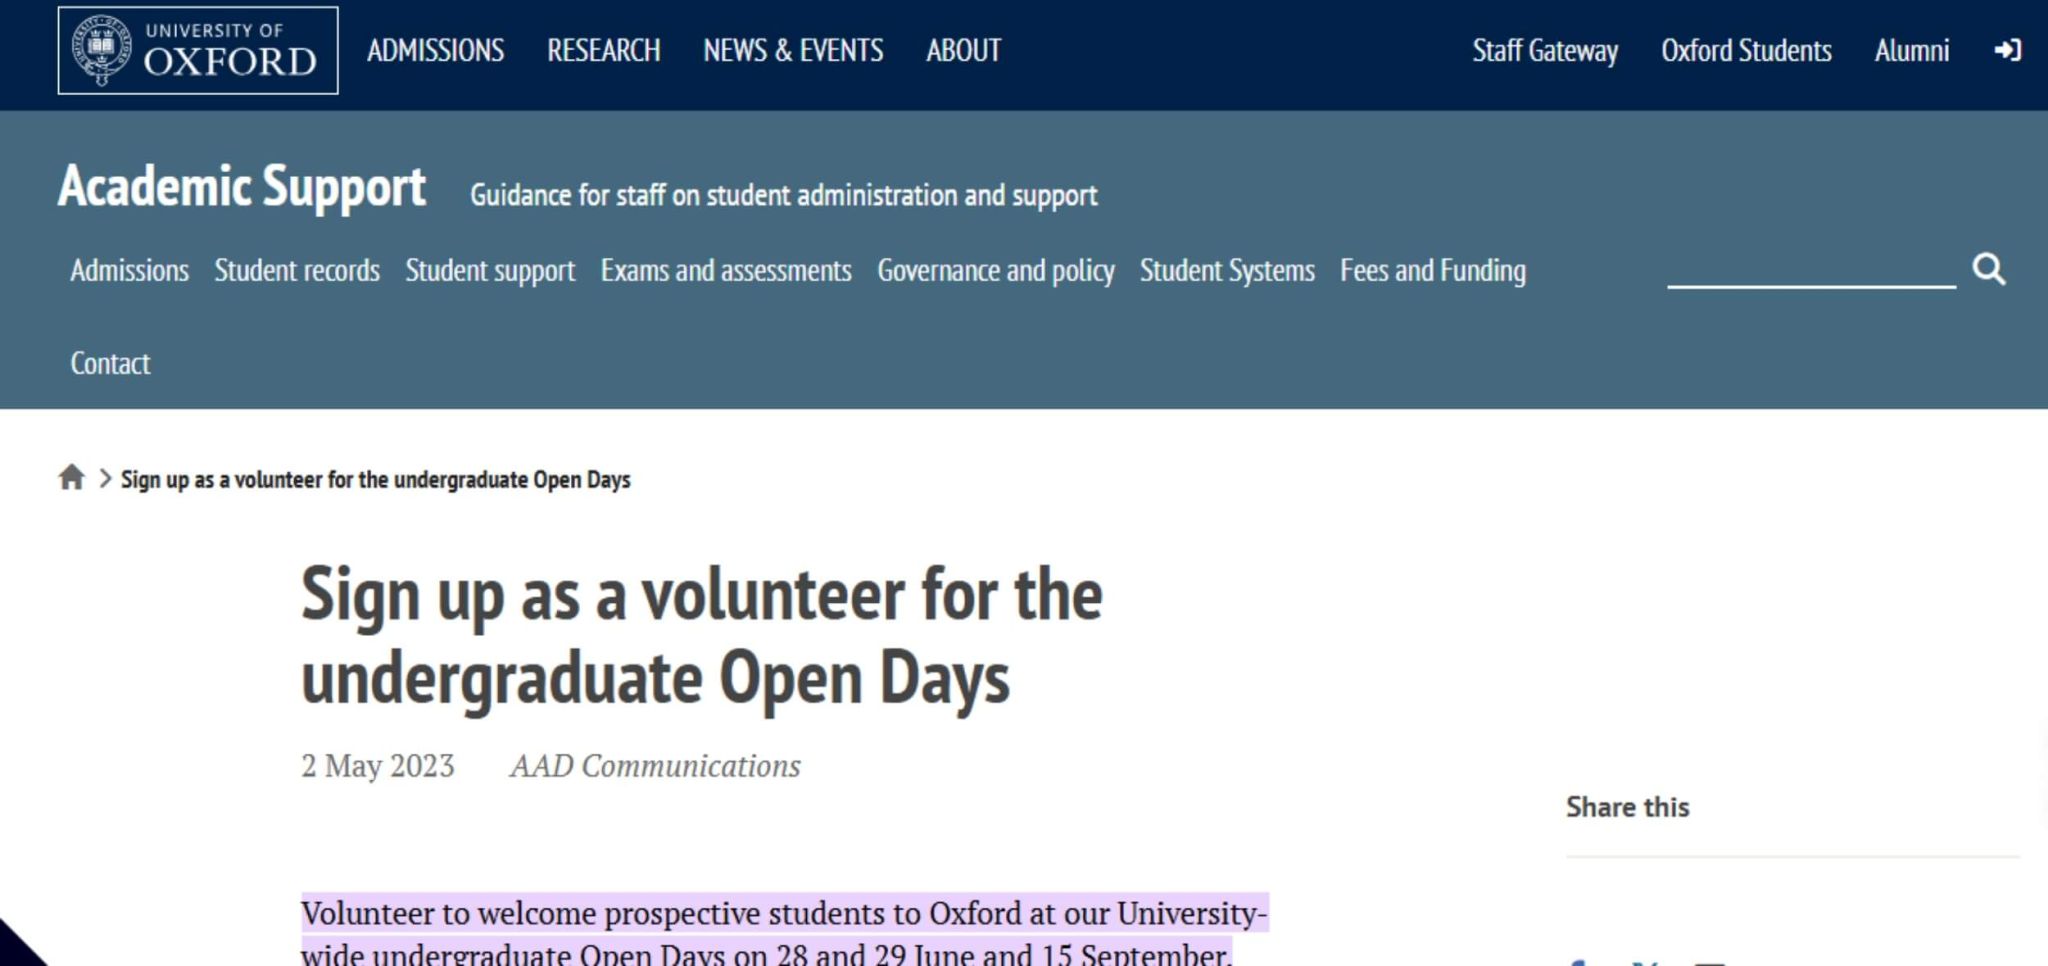
Task: Open Admissions in Academic Support nav
Action: tap(129, 270)
